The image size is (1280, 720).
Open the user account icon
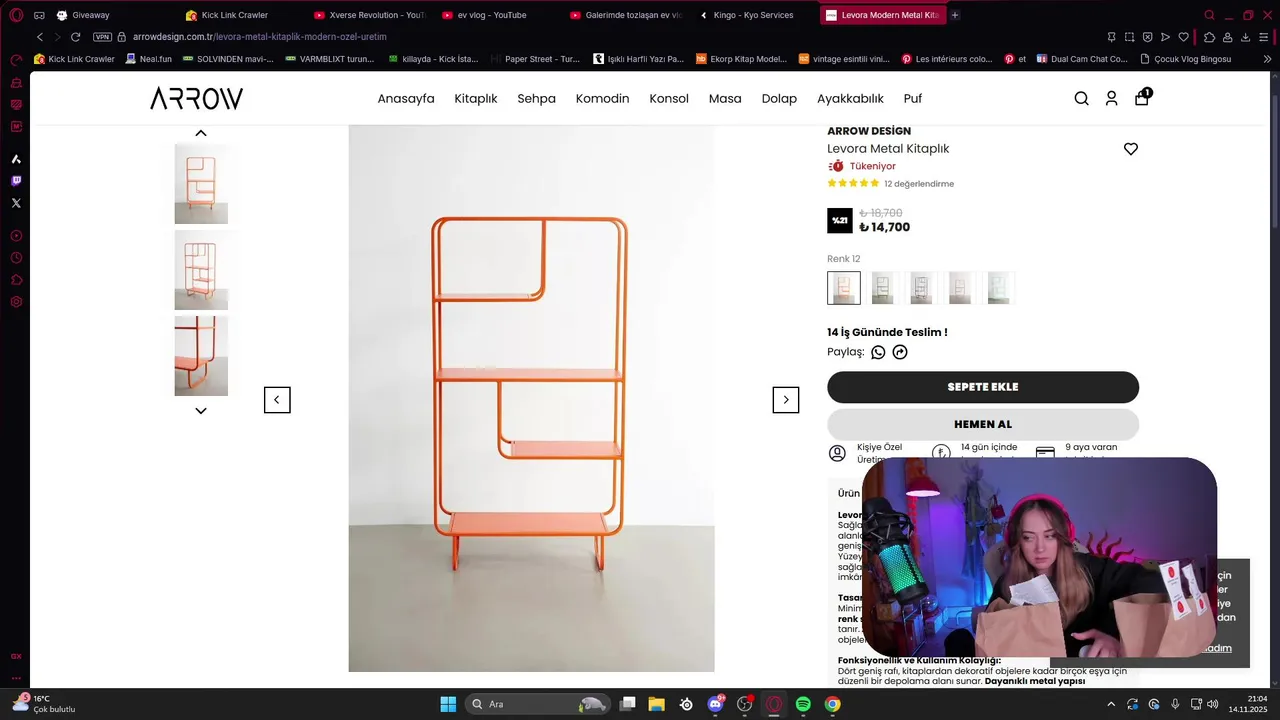coord(1111,98)
